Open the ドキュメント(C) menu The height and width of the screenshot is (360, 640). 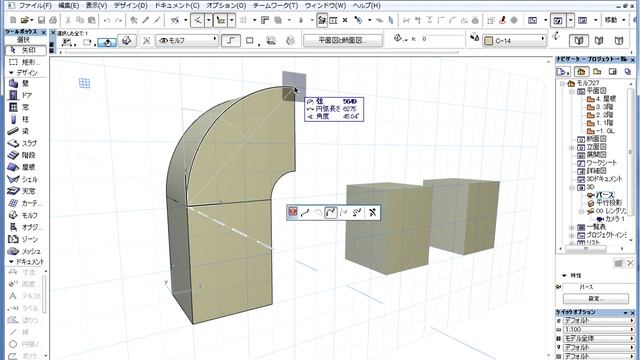point(177,6)
